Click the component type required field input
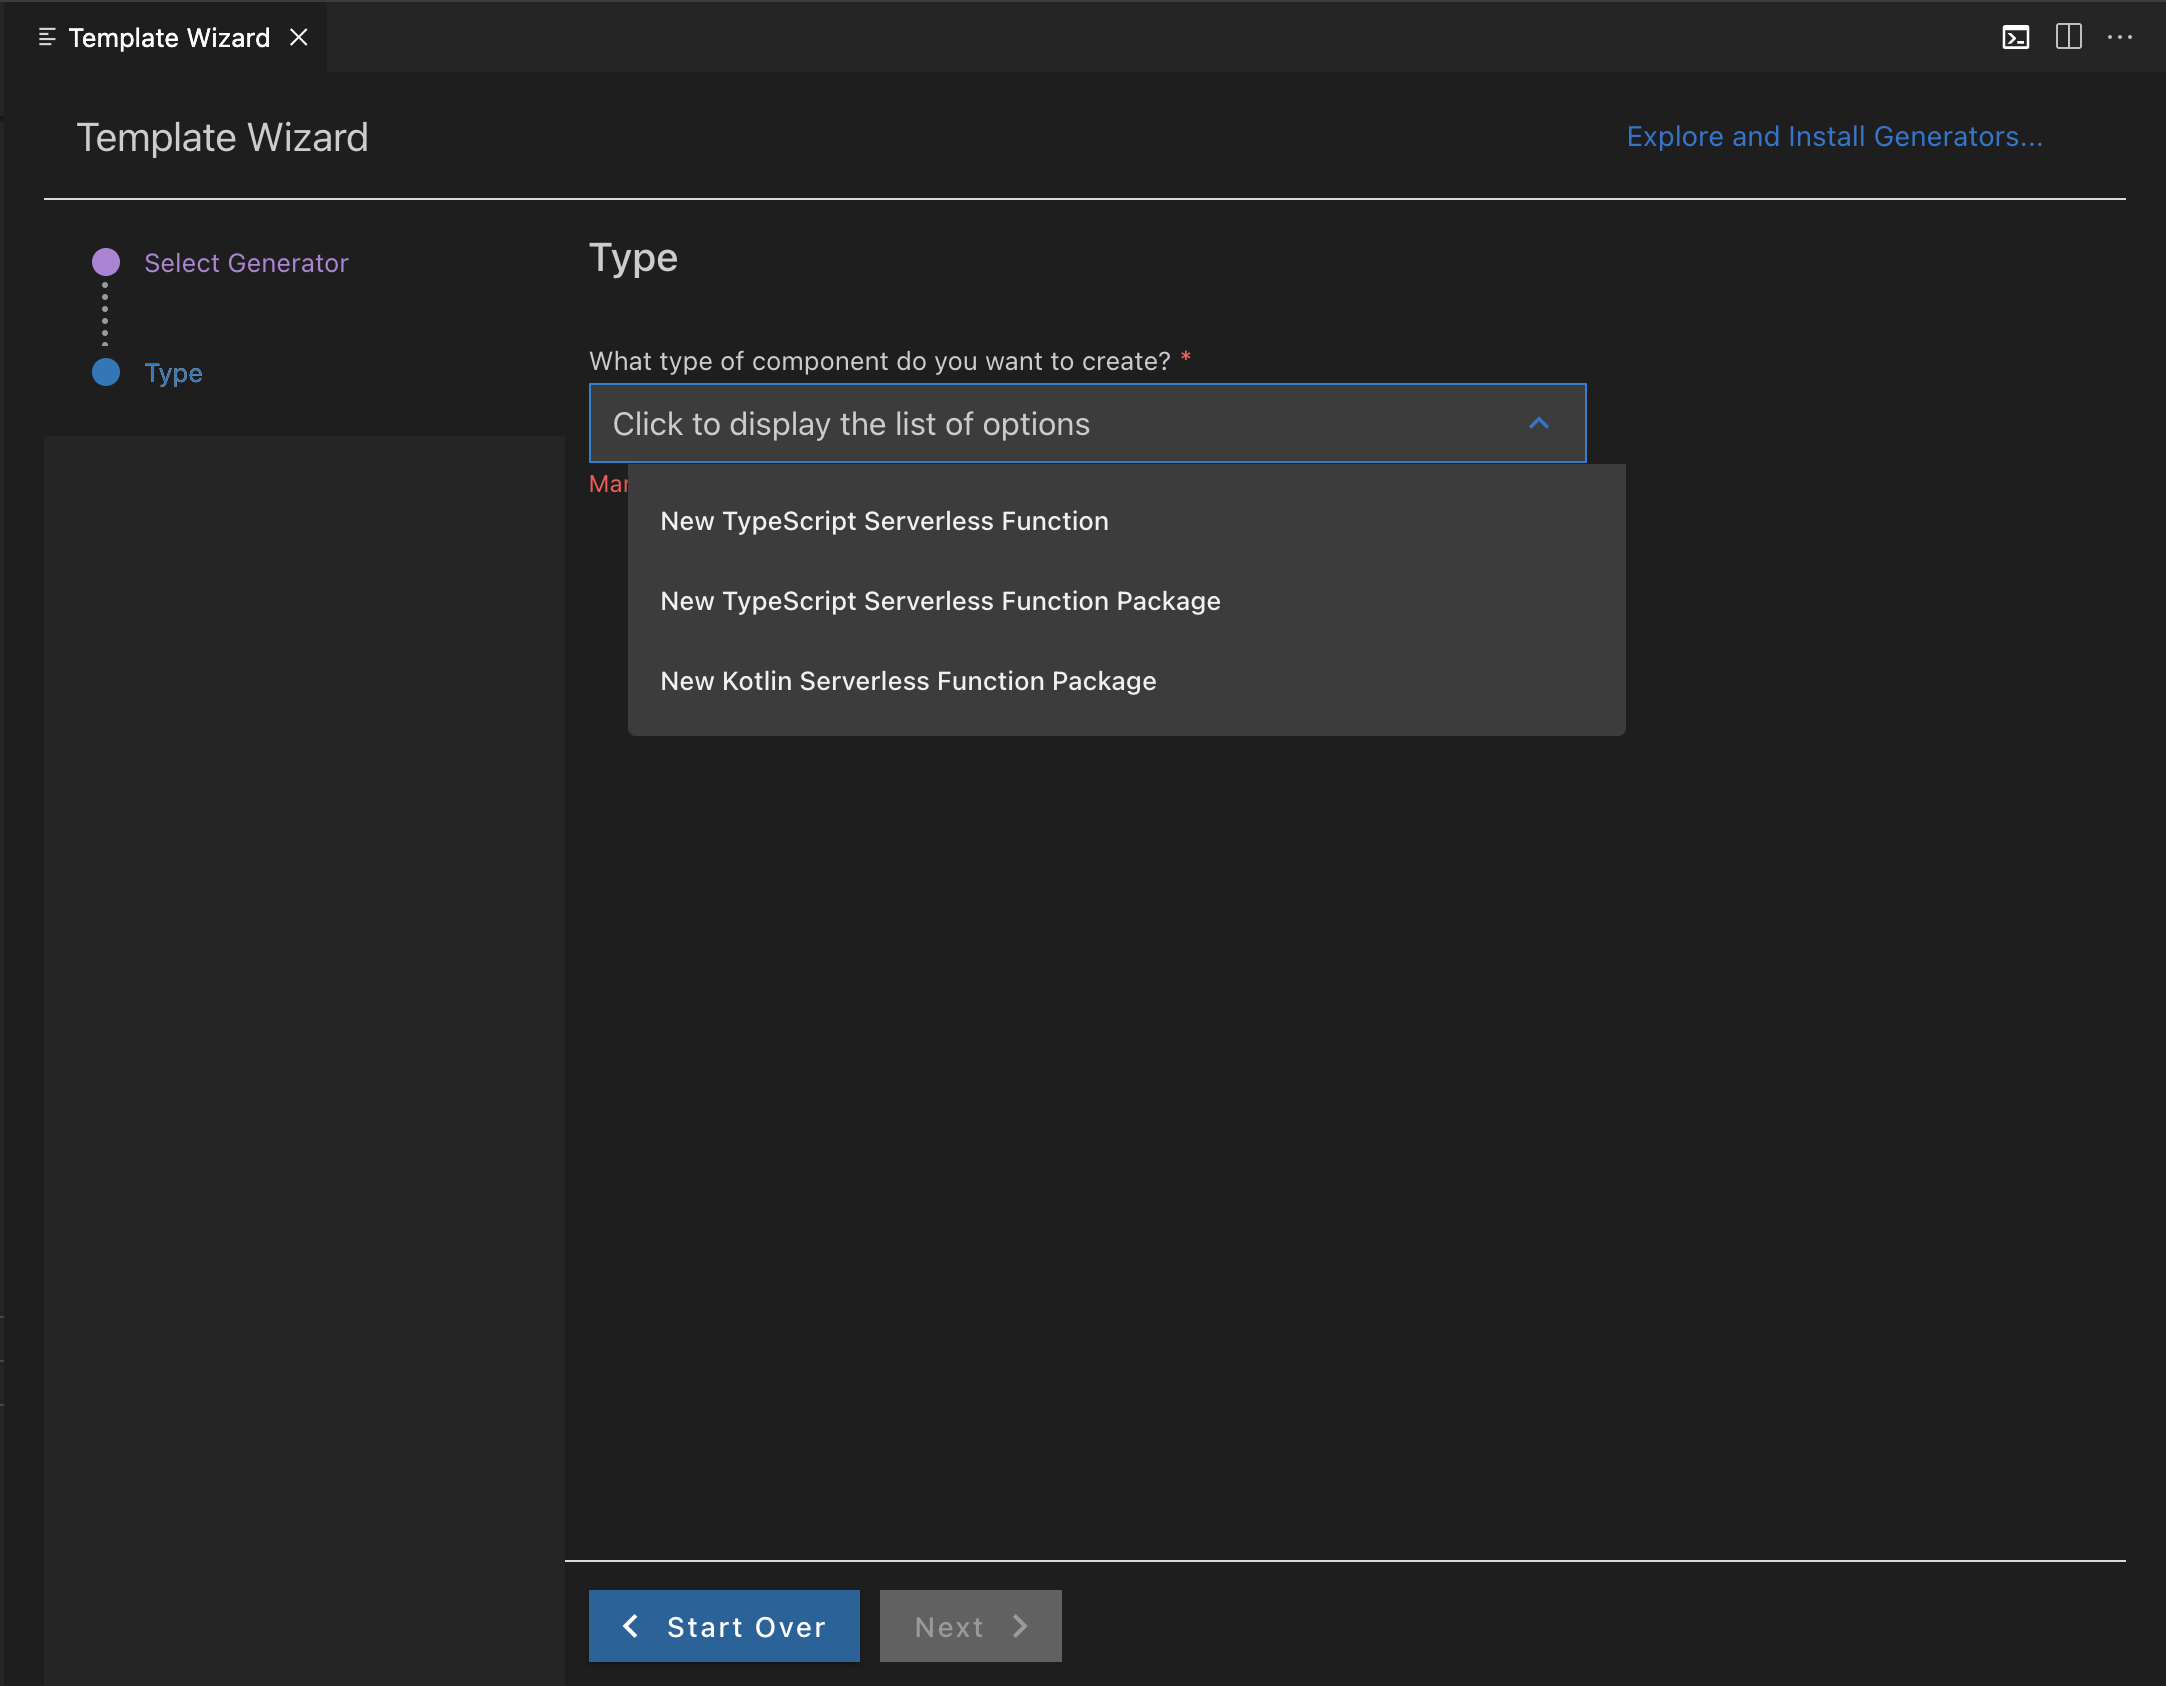2166x1686 pixels. point(1085,422)
